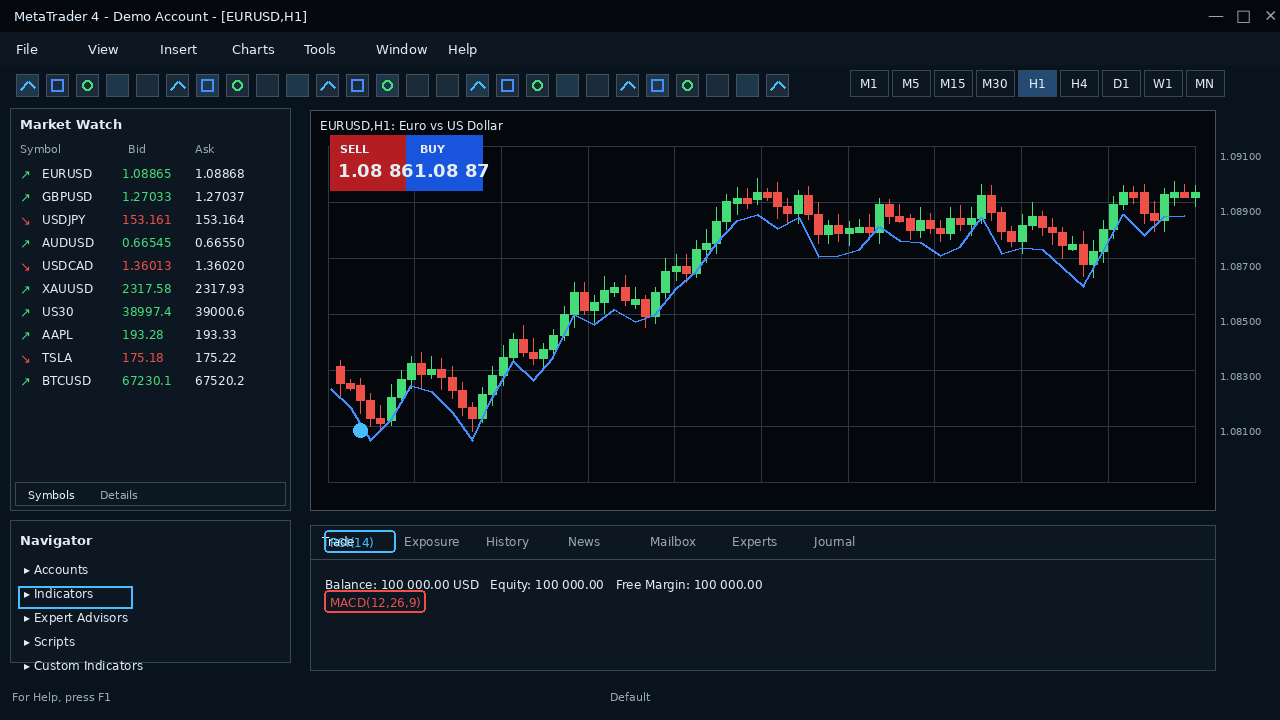Change the chart period to H4

tap(1079, 84)
